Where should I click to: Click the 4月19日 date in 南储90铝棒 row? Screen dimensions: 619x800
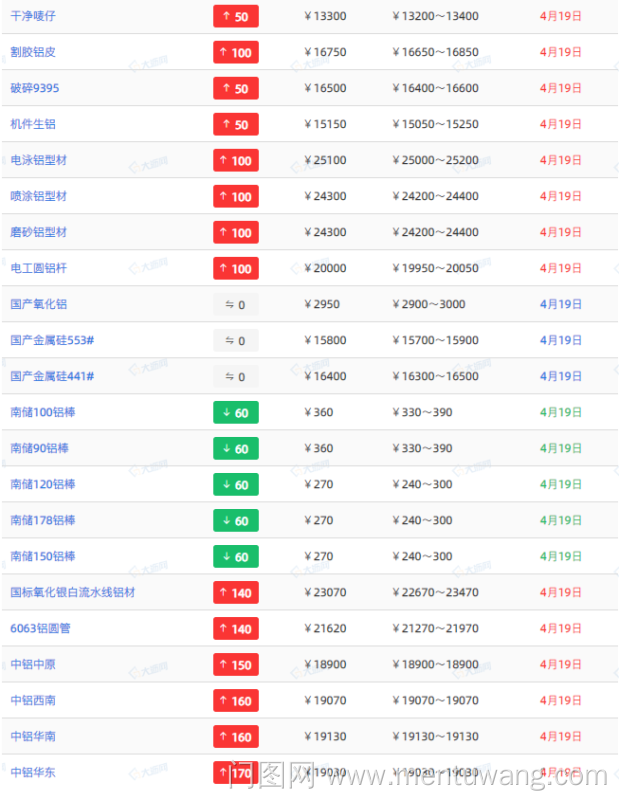[x=561, y=448]
